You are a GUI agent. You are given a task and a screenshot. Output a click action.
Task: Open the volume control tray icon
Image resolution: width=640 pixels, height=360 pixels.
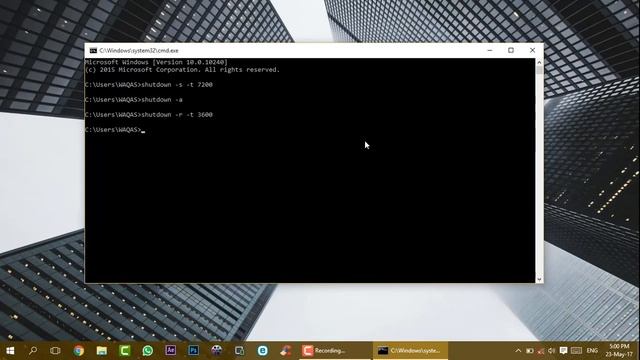551,351
